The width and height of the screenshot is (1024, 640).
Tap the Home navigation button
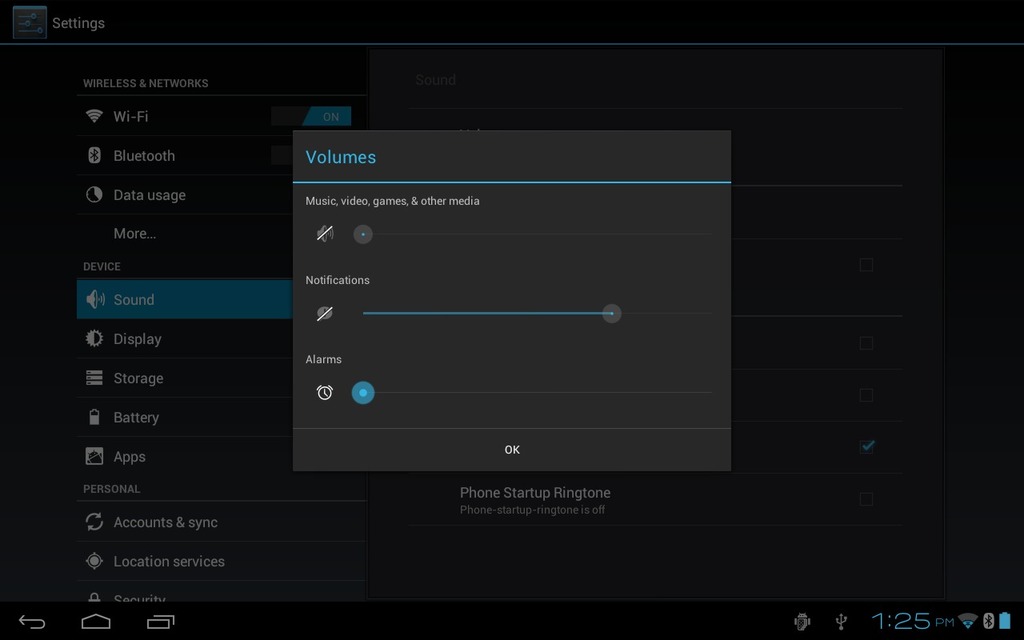[x=96, y=621]
